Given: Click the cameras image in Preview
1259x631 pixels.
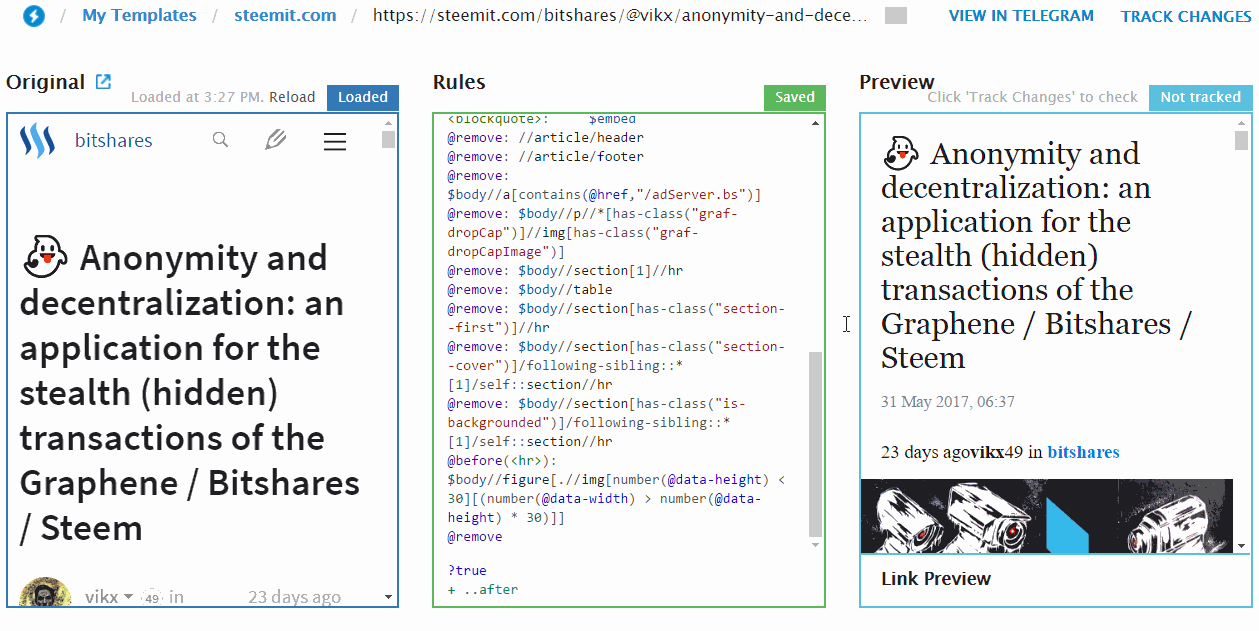Looking at the screenshot, I should point(1048,516).
